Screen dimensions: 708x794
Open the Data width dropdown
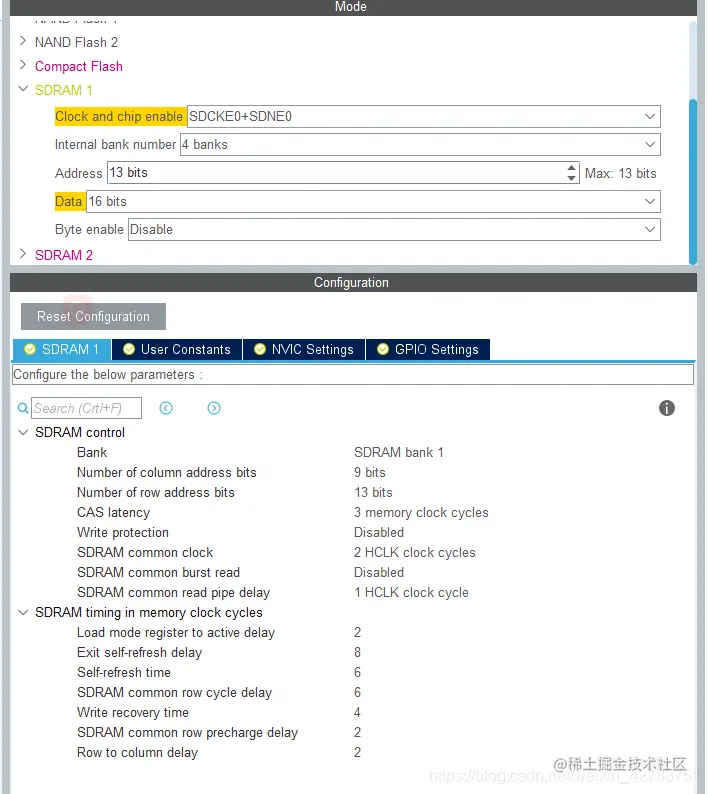click(650, 202)
